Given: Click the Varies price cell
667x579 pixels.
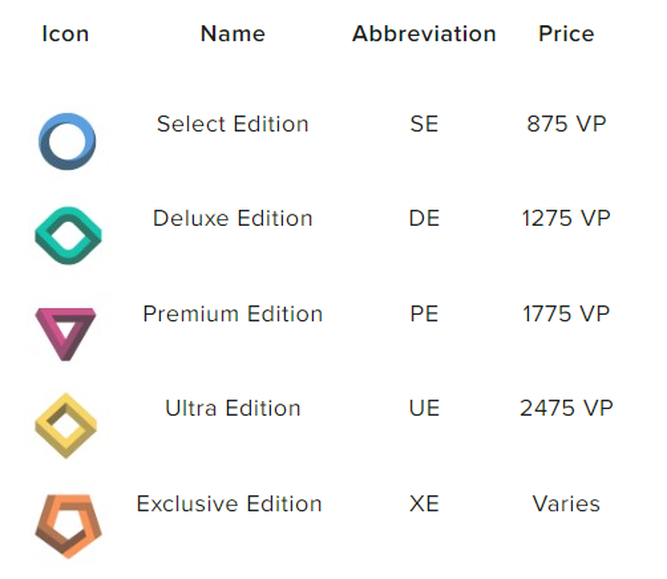Looking at the screenshot, I should (566, 504).
